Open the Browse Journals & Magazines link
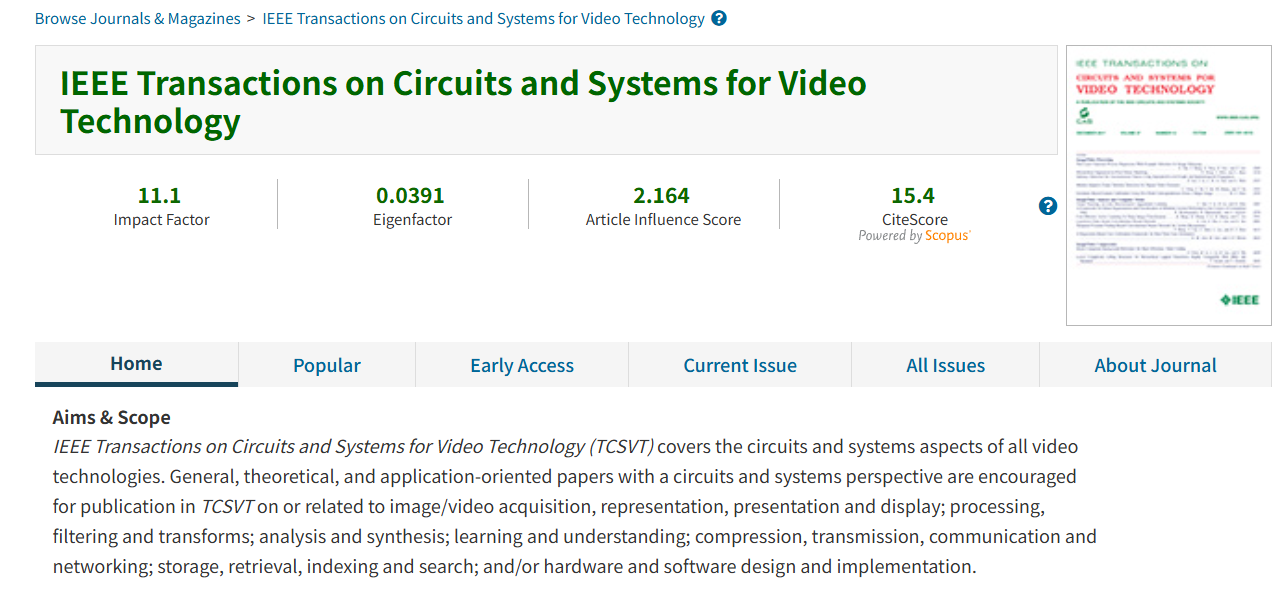1282x594 pixels. (x=138, y=19)
